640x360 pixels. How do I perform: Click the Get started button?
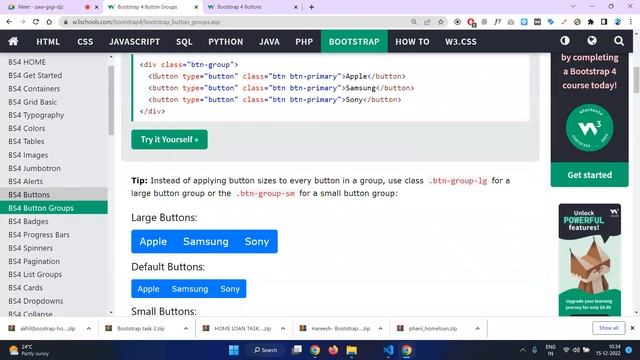tap(589, 175)
